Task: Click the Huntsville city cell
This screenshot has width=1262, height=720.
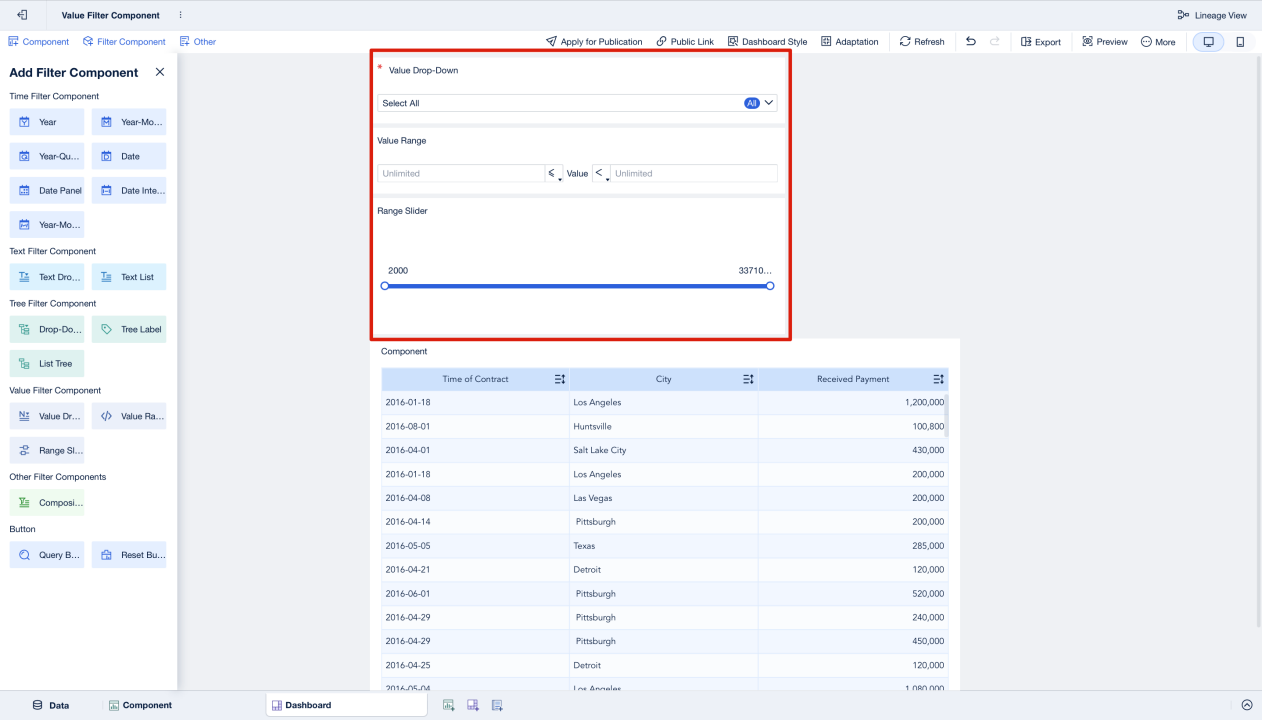Action: click(664, 426)
